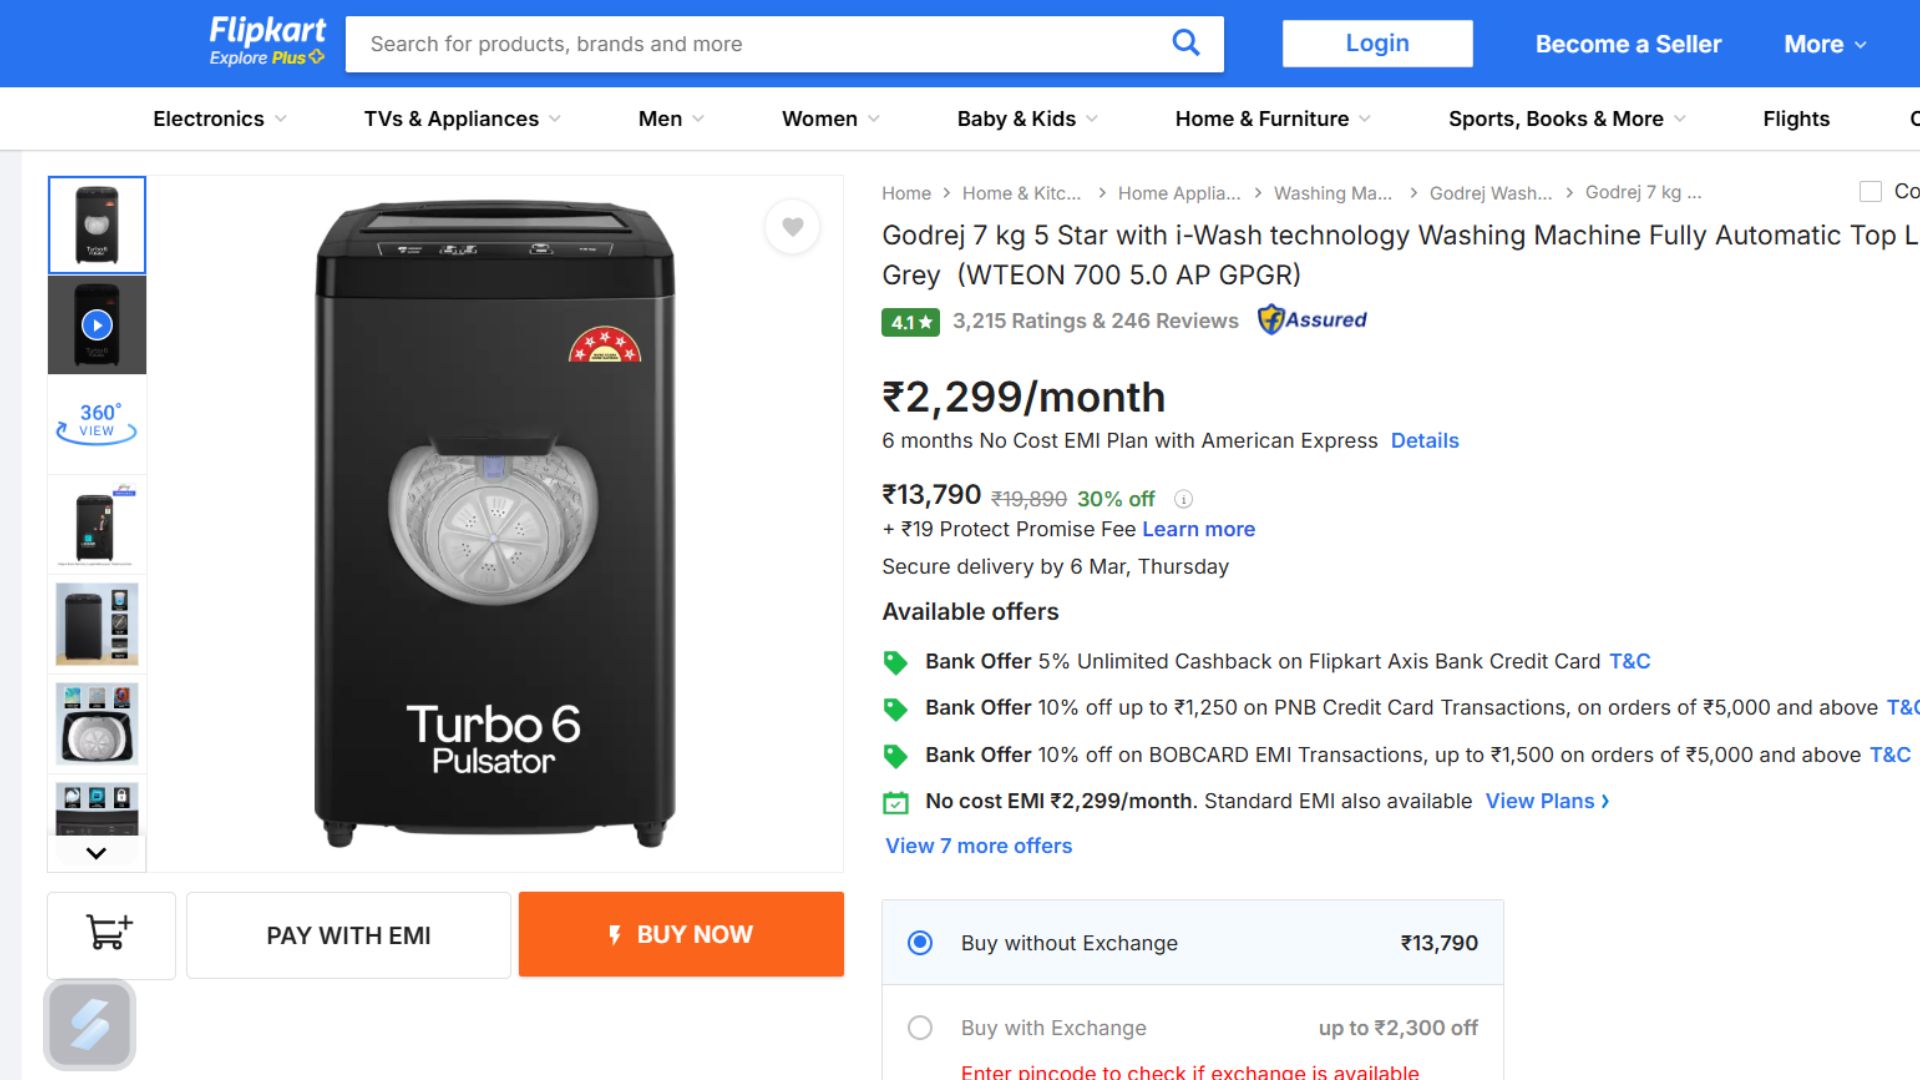Select the partially visible last thumbnail
The image size is (1920, 1080).
pyautogui.click(x=97, y=807)
